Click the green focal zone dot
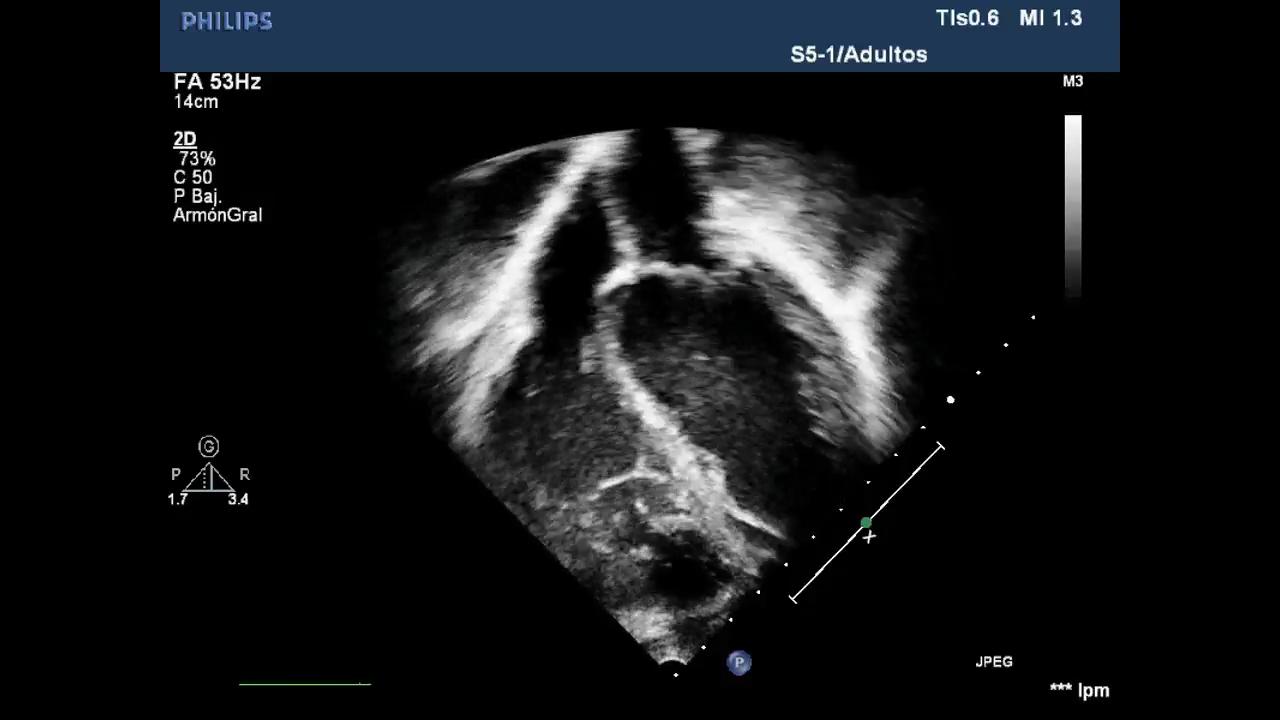Image resolution: width=1280 pixels, height=720 pixels. pos(866,523)
